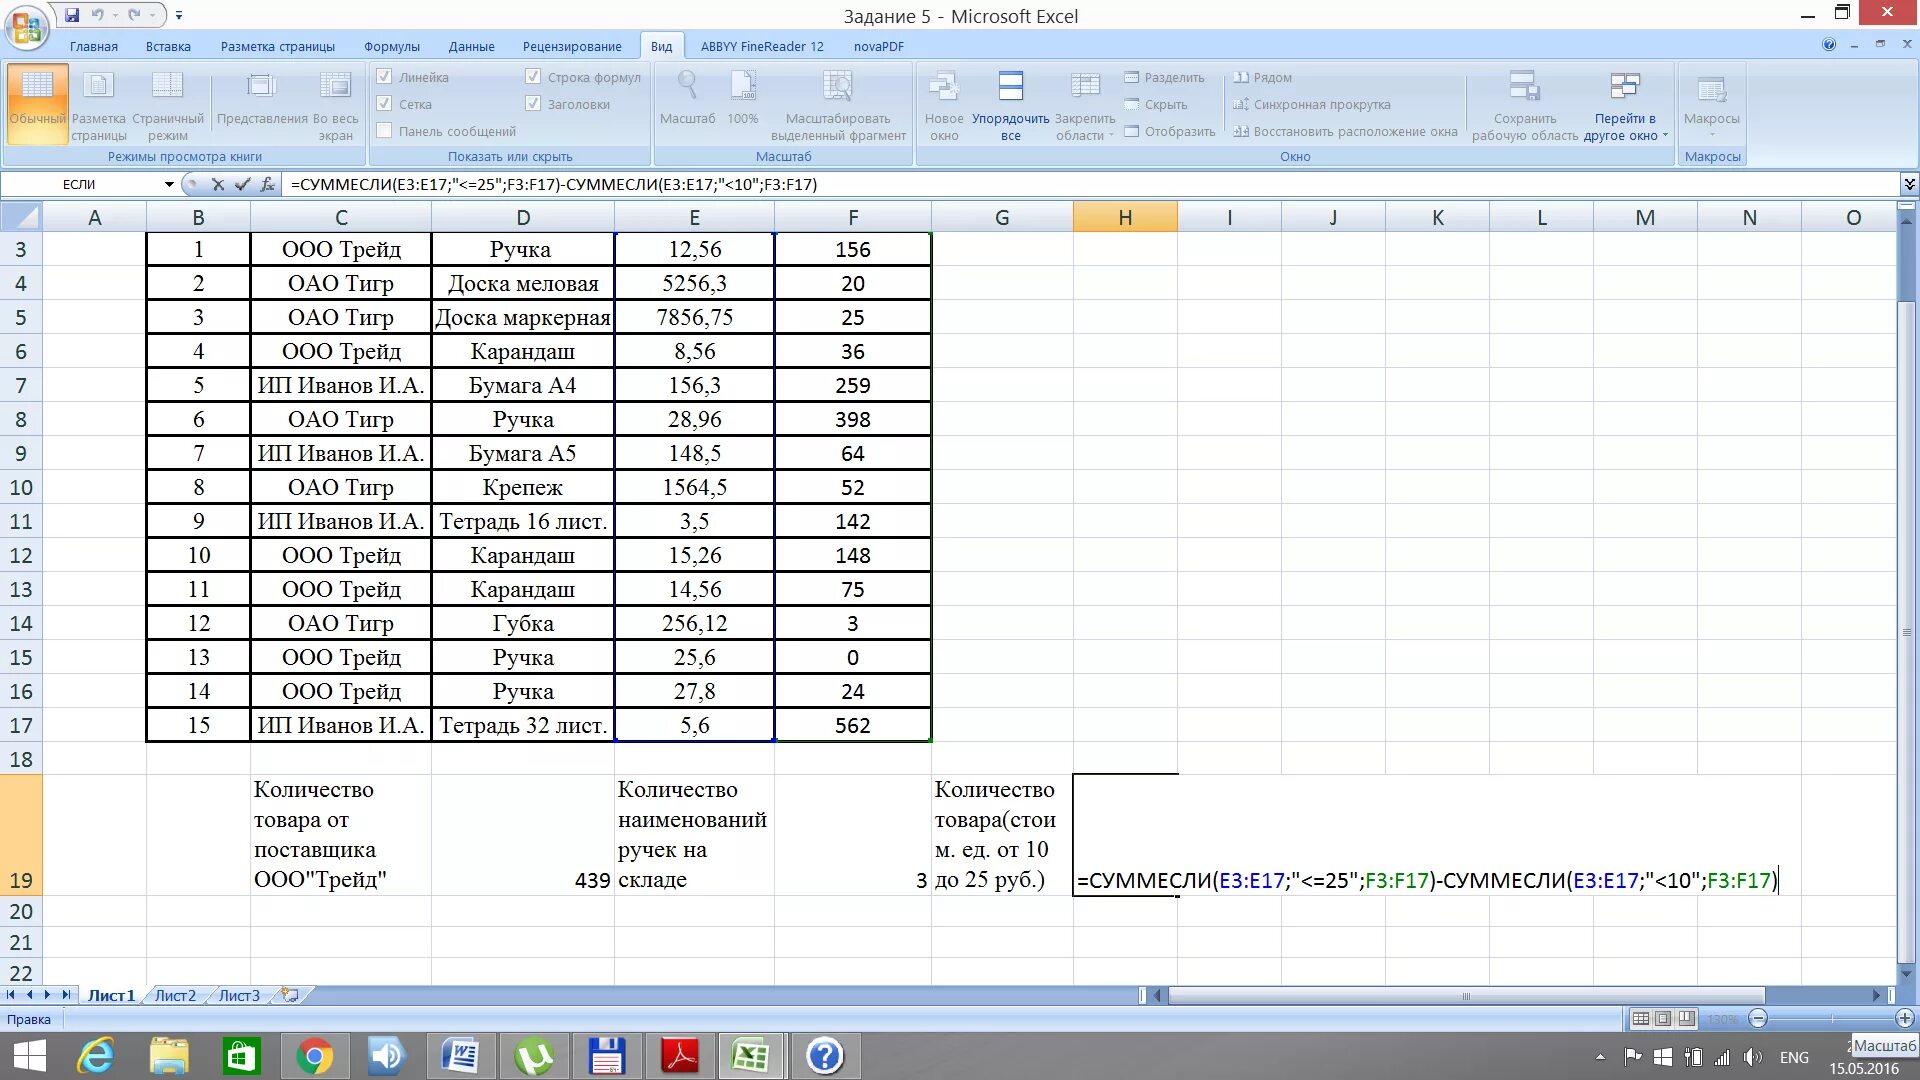Expand Freeze Panes (Закрепить области) dropdown
Image resolution: width=1920 pixels, height=1080 pixels.
[1084, 105]
